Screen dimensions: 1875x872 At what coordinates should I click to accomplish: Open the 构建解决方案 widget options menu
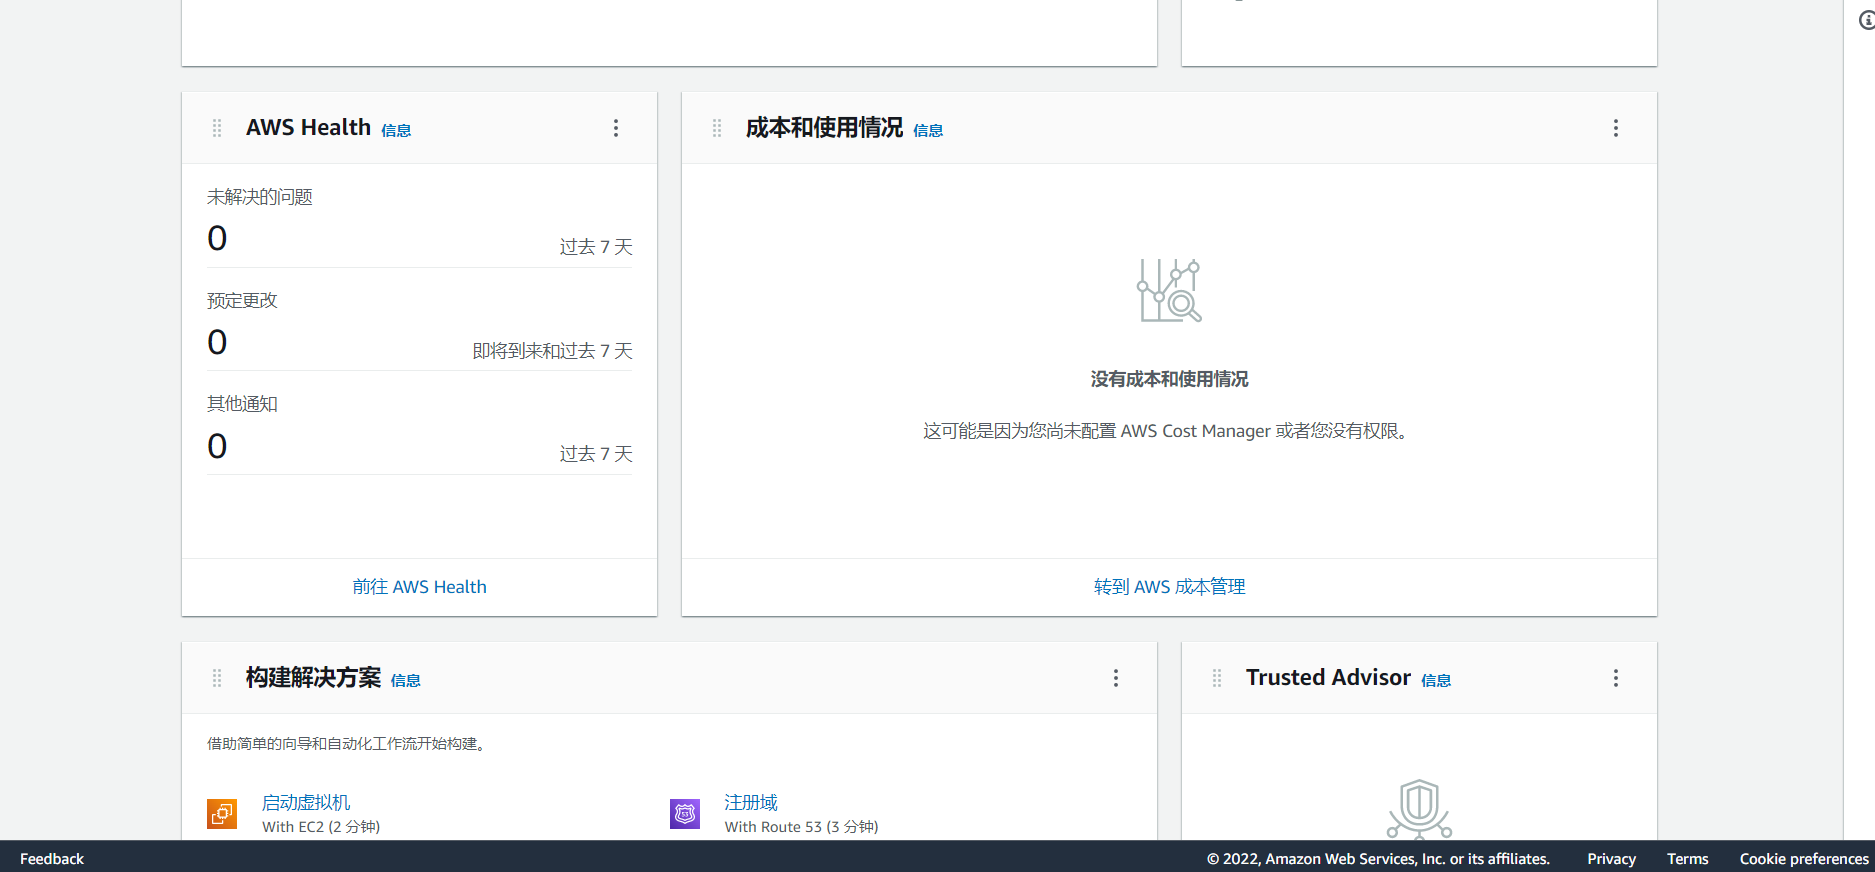click(x=1116, y=678)
